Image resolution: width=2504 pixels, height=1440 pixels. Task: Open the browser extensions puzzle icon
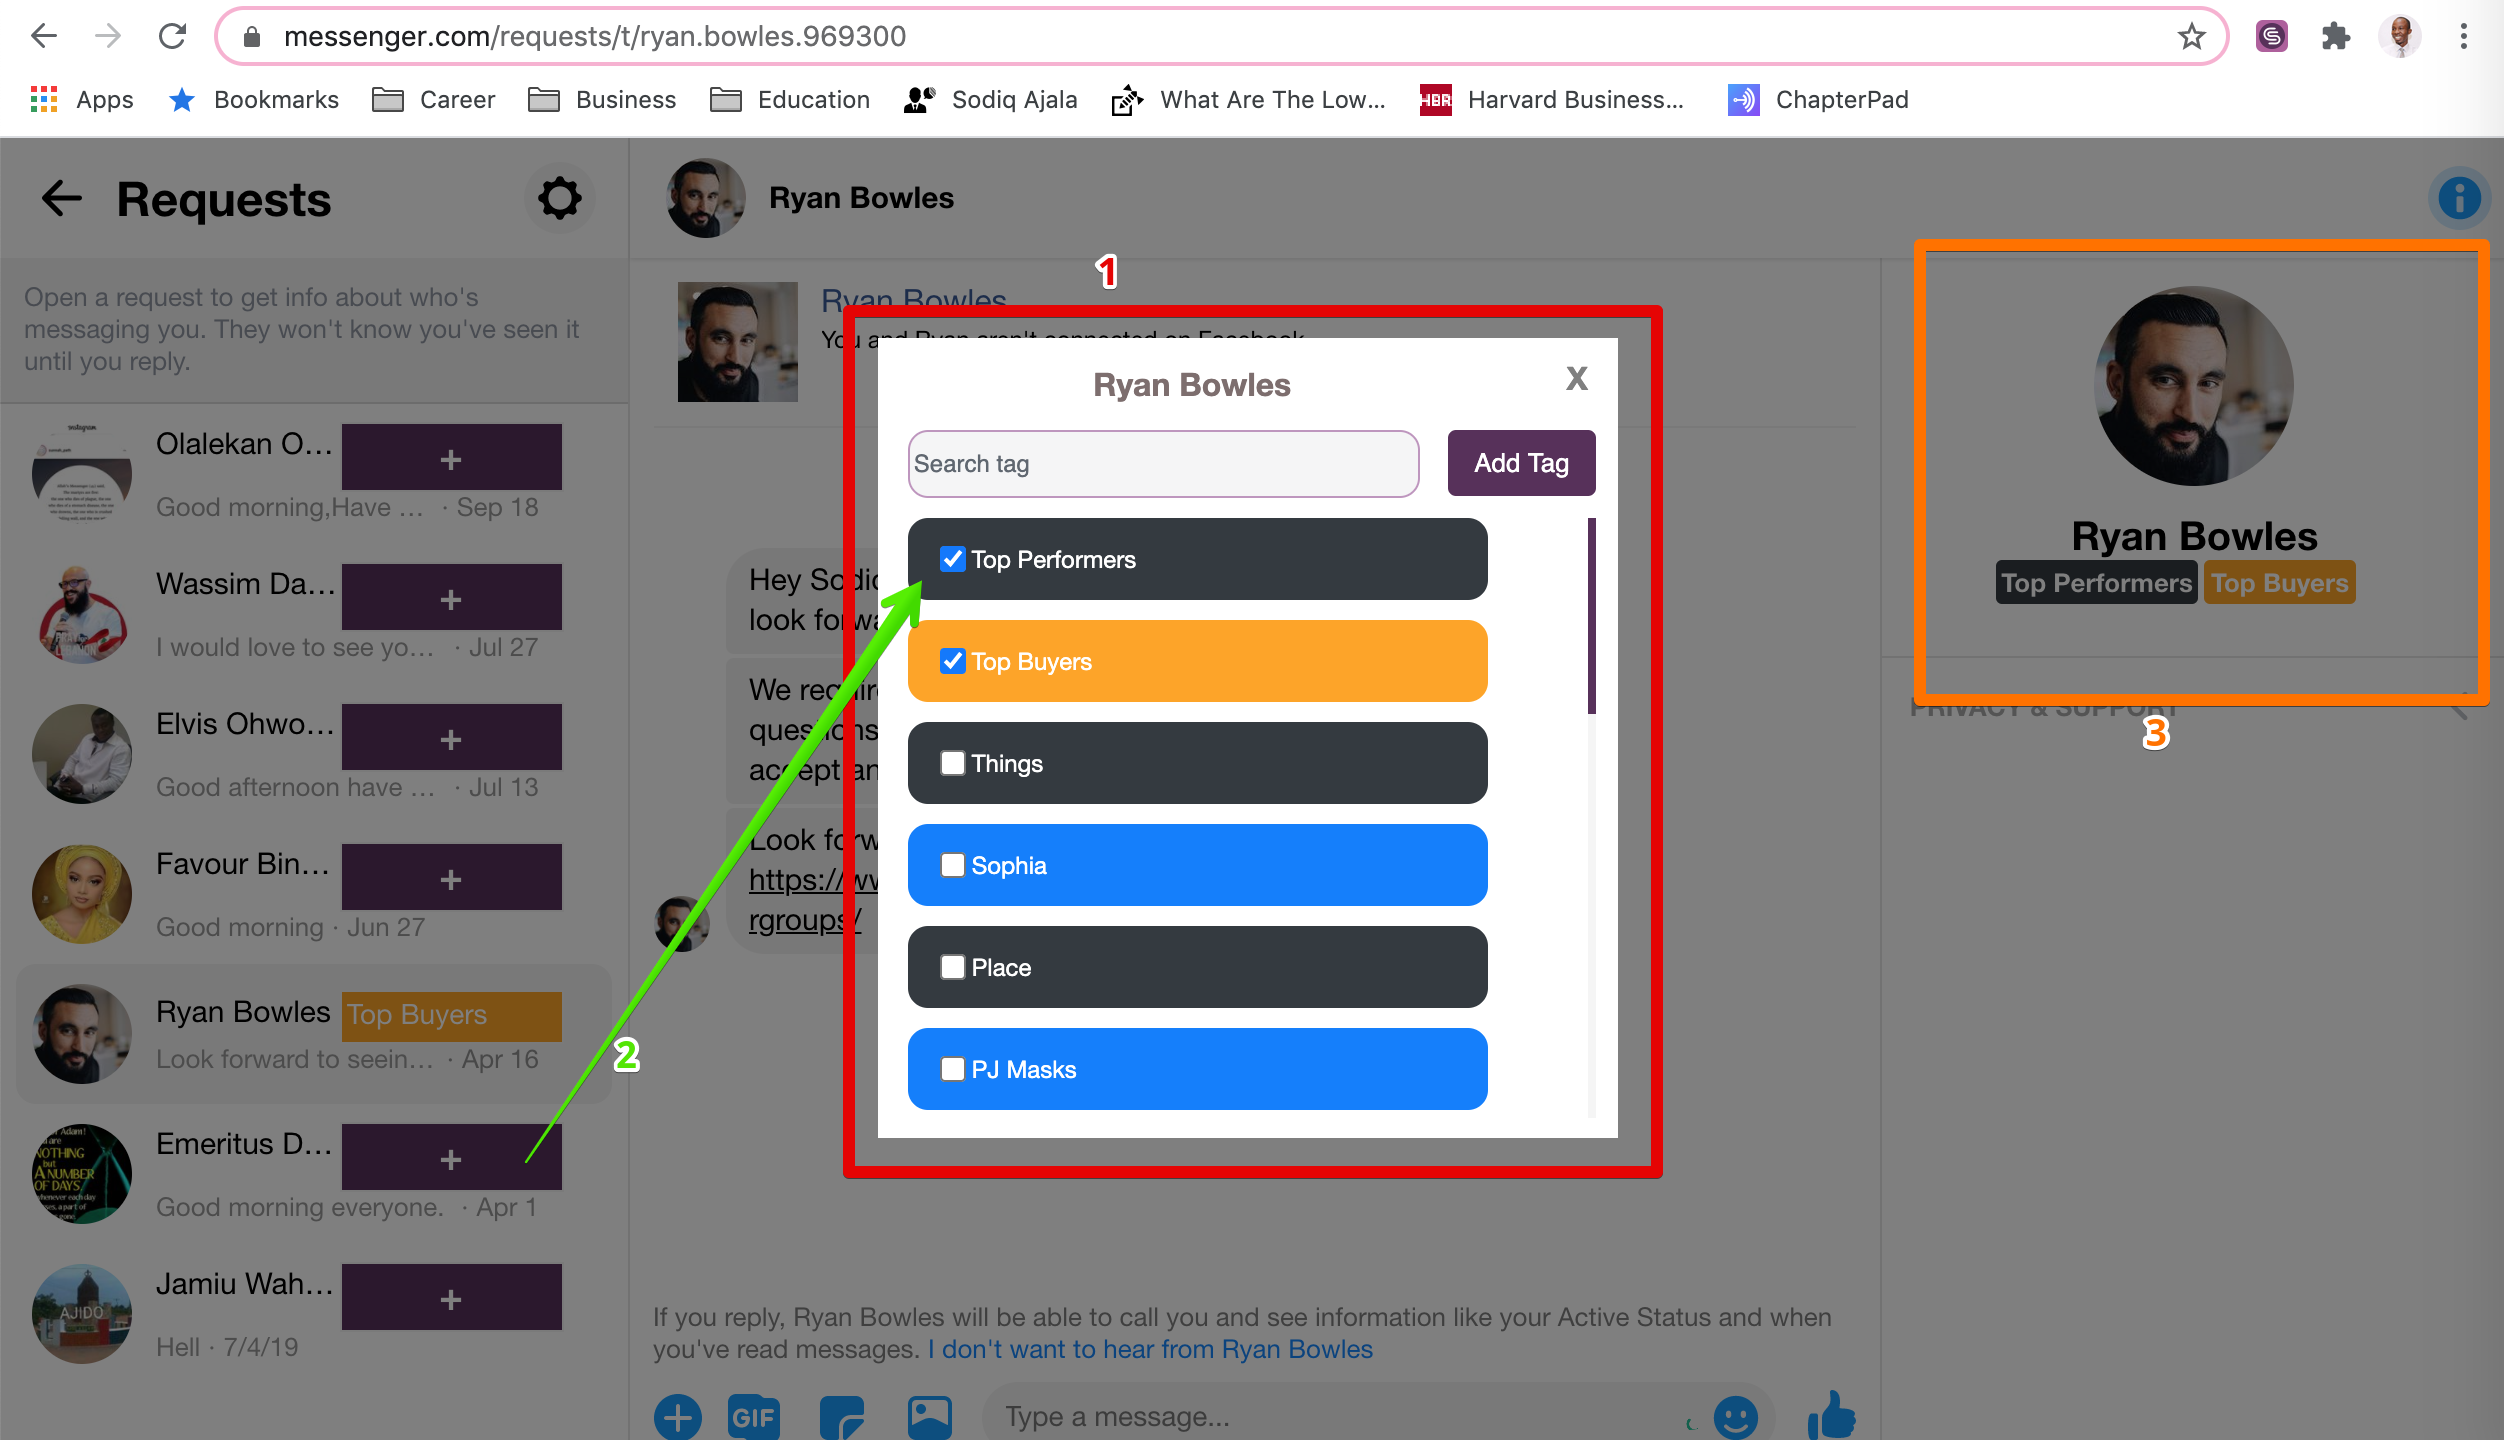[2336, 37]
